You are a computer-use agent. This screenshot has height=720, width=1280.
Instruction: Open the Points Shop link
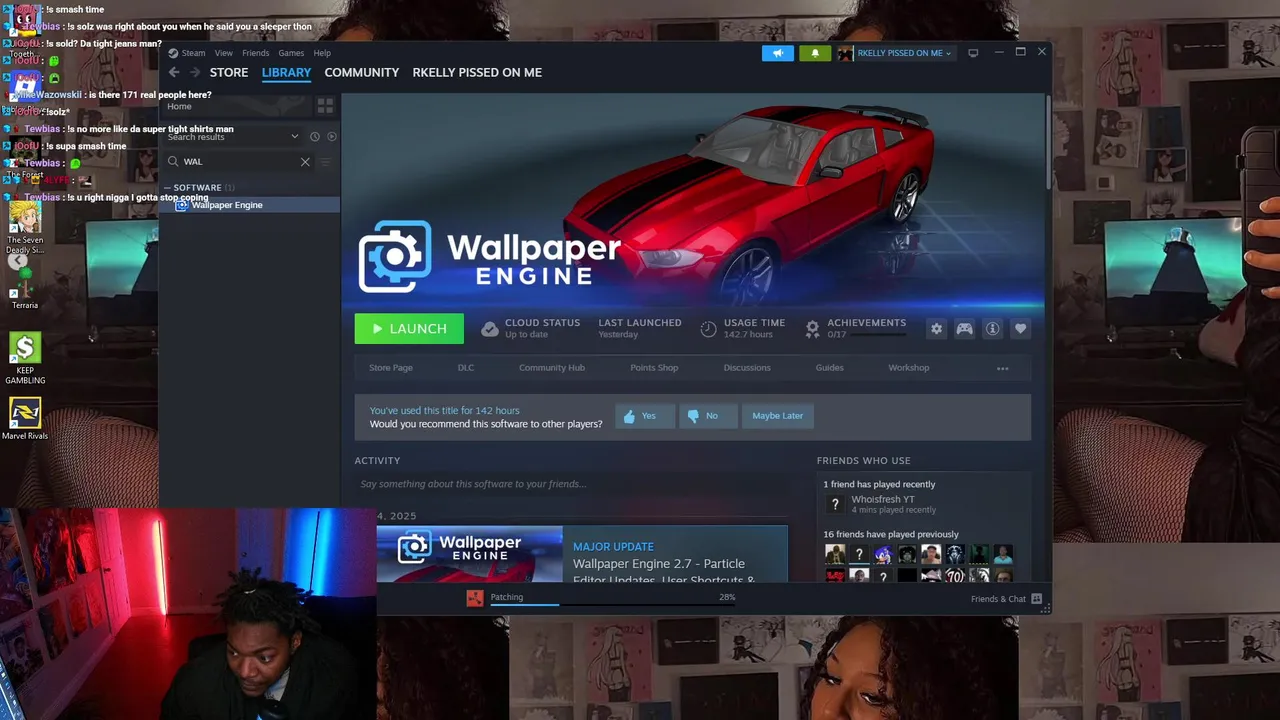[654, 368]
